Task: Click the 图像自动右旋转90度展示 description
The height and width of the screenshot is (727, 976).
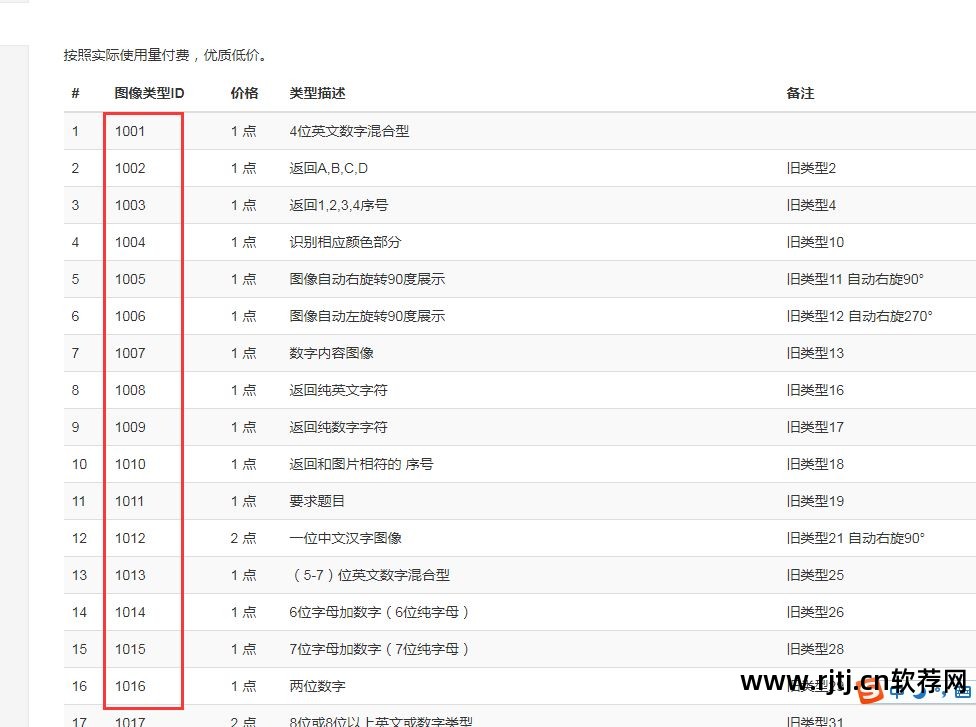Action: click(x=367, y=279)
